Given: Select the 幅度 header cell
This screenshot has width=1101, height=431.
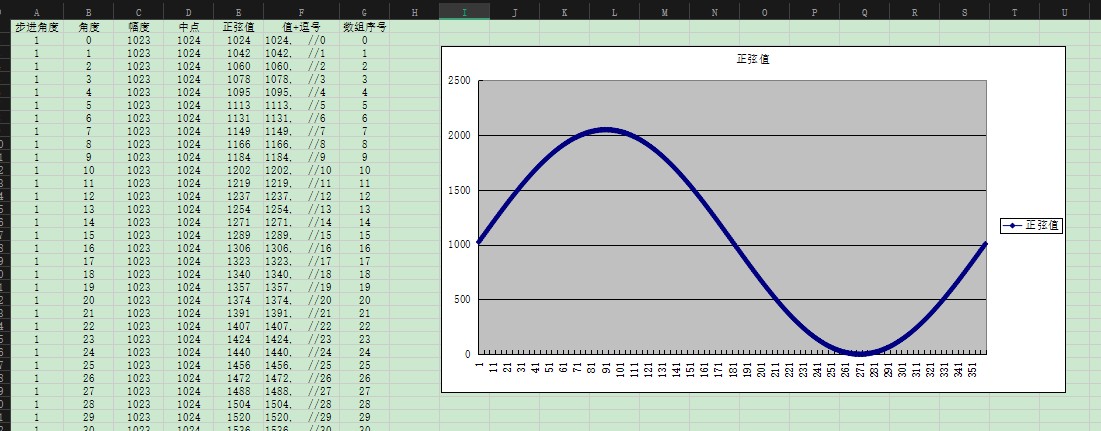Looking at the screenshot, I should coord(138,27).
